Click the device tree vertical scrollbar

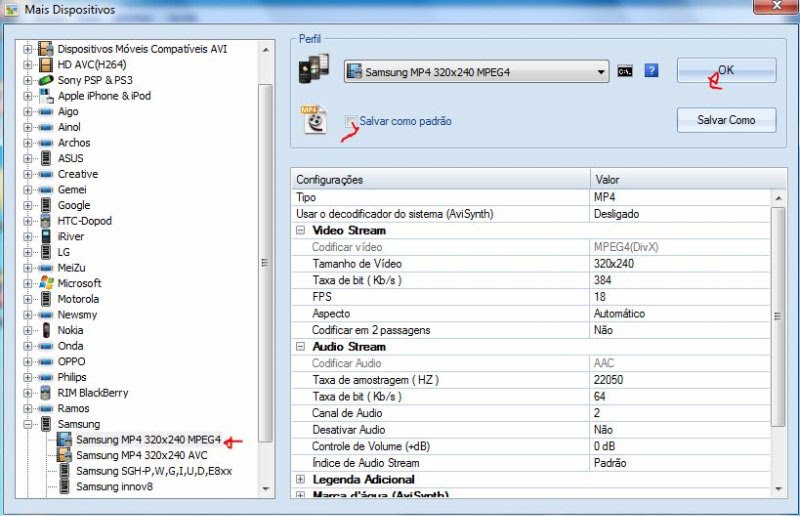click(x=265, y=262)
